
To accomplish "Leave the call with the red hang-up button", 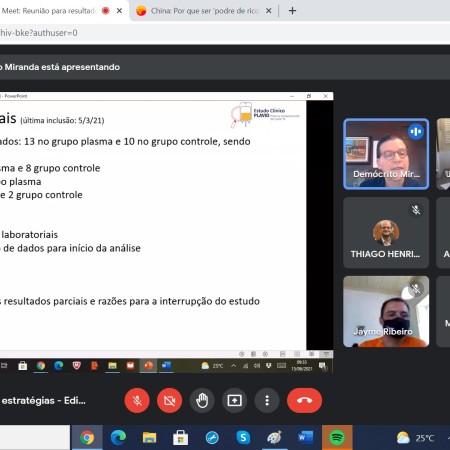I will (304, 400).
